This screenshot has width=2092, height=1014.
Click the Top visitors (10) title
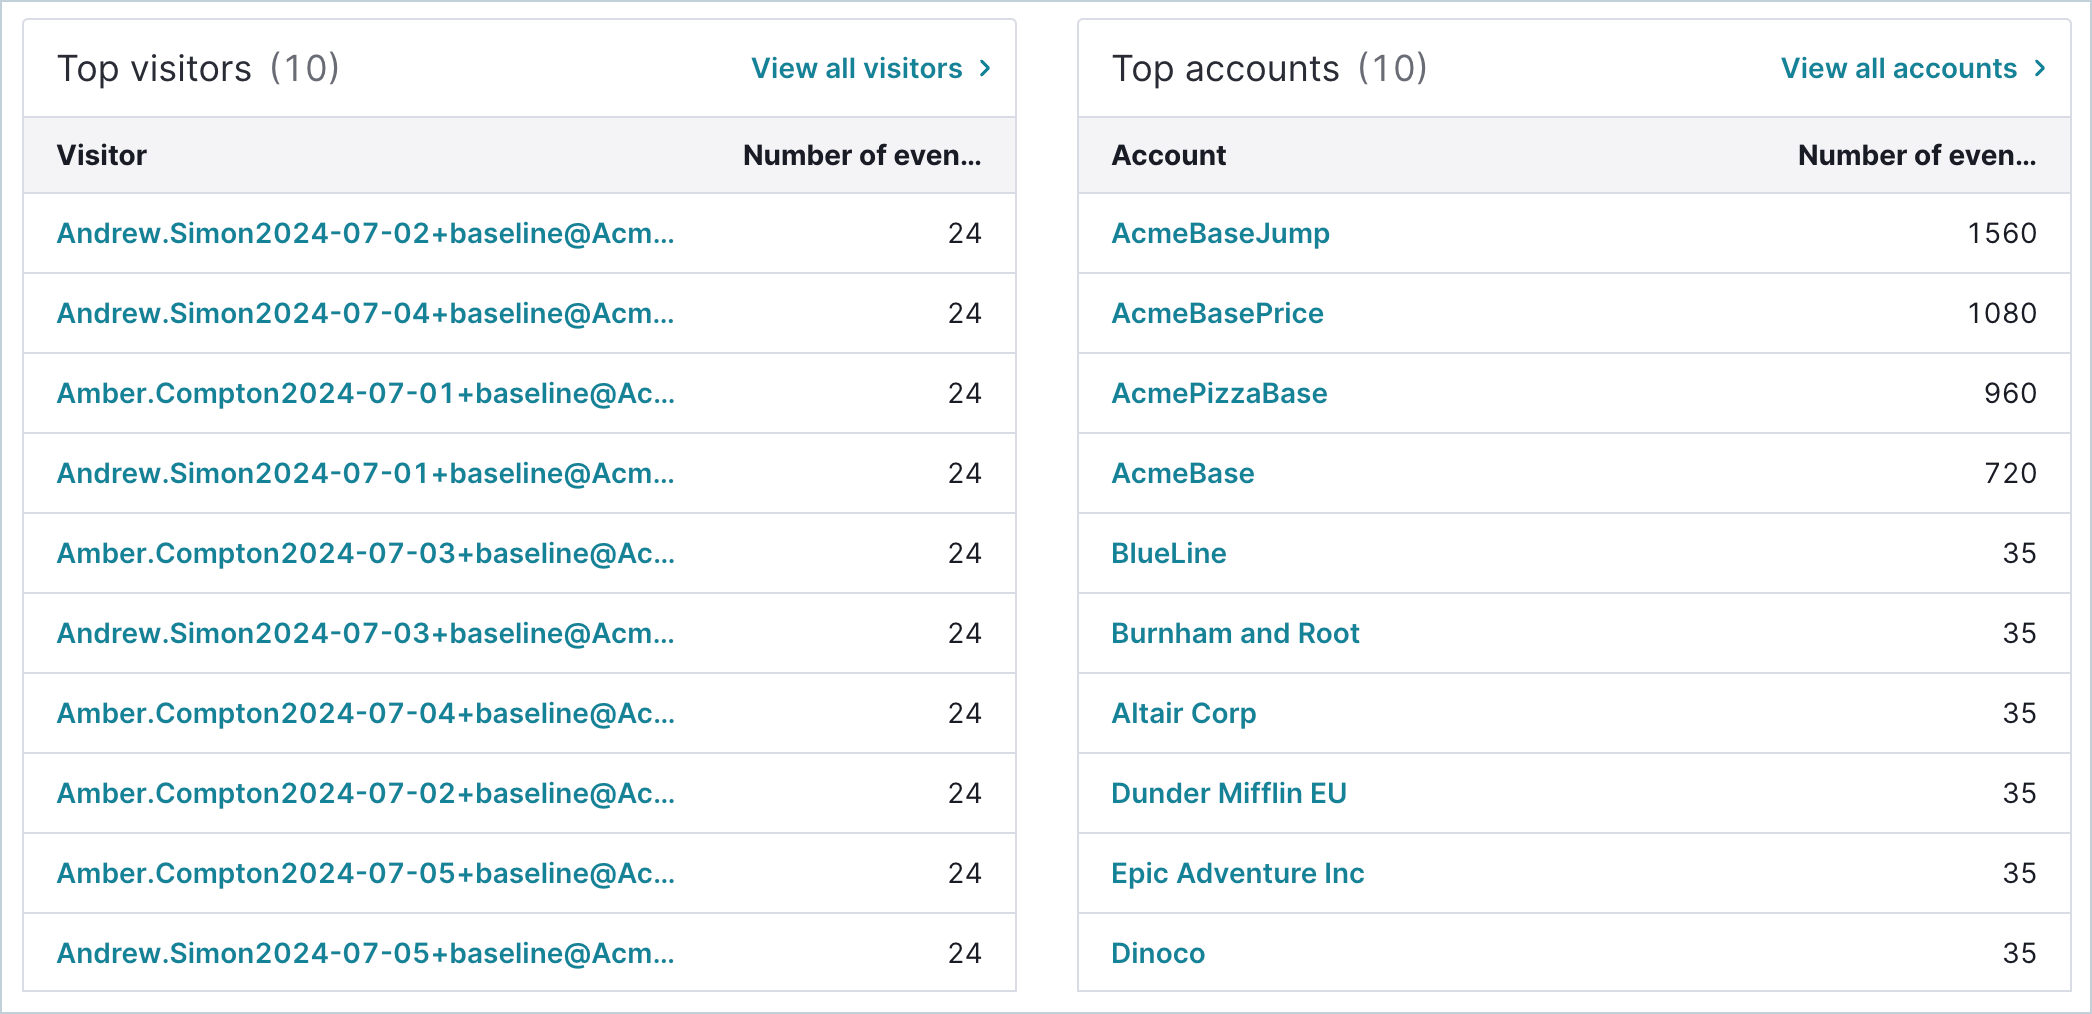[x=198, y=68]
